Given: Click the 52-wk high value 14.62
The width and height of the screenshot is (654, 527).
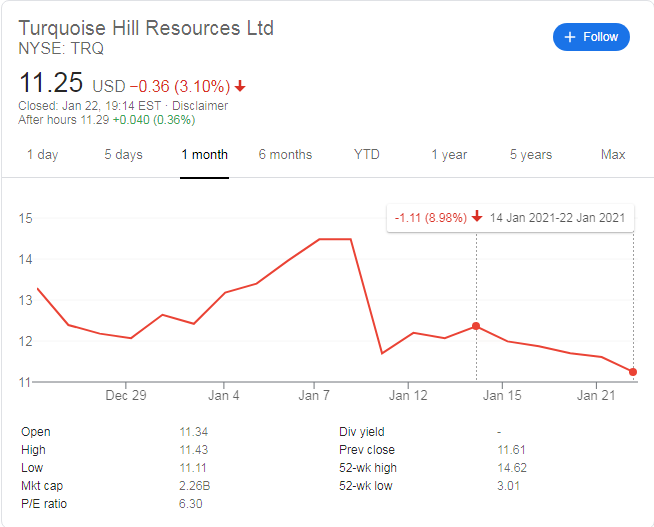Looking at the screenshot, I should [x=512, y=467].
